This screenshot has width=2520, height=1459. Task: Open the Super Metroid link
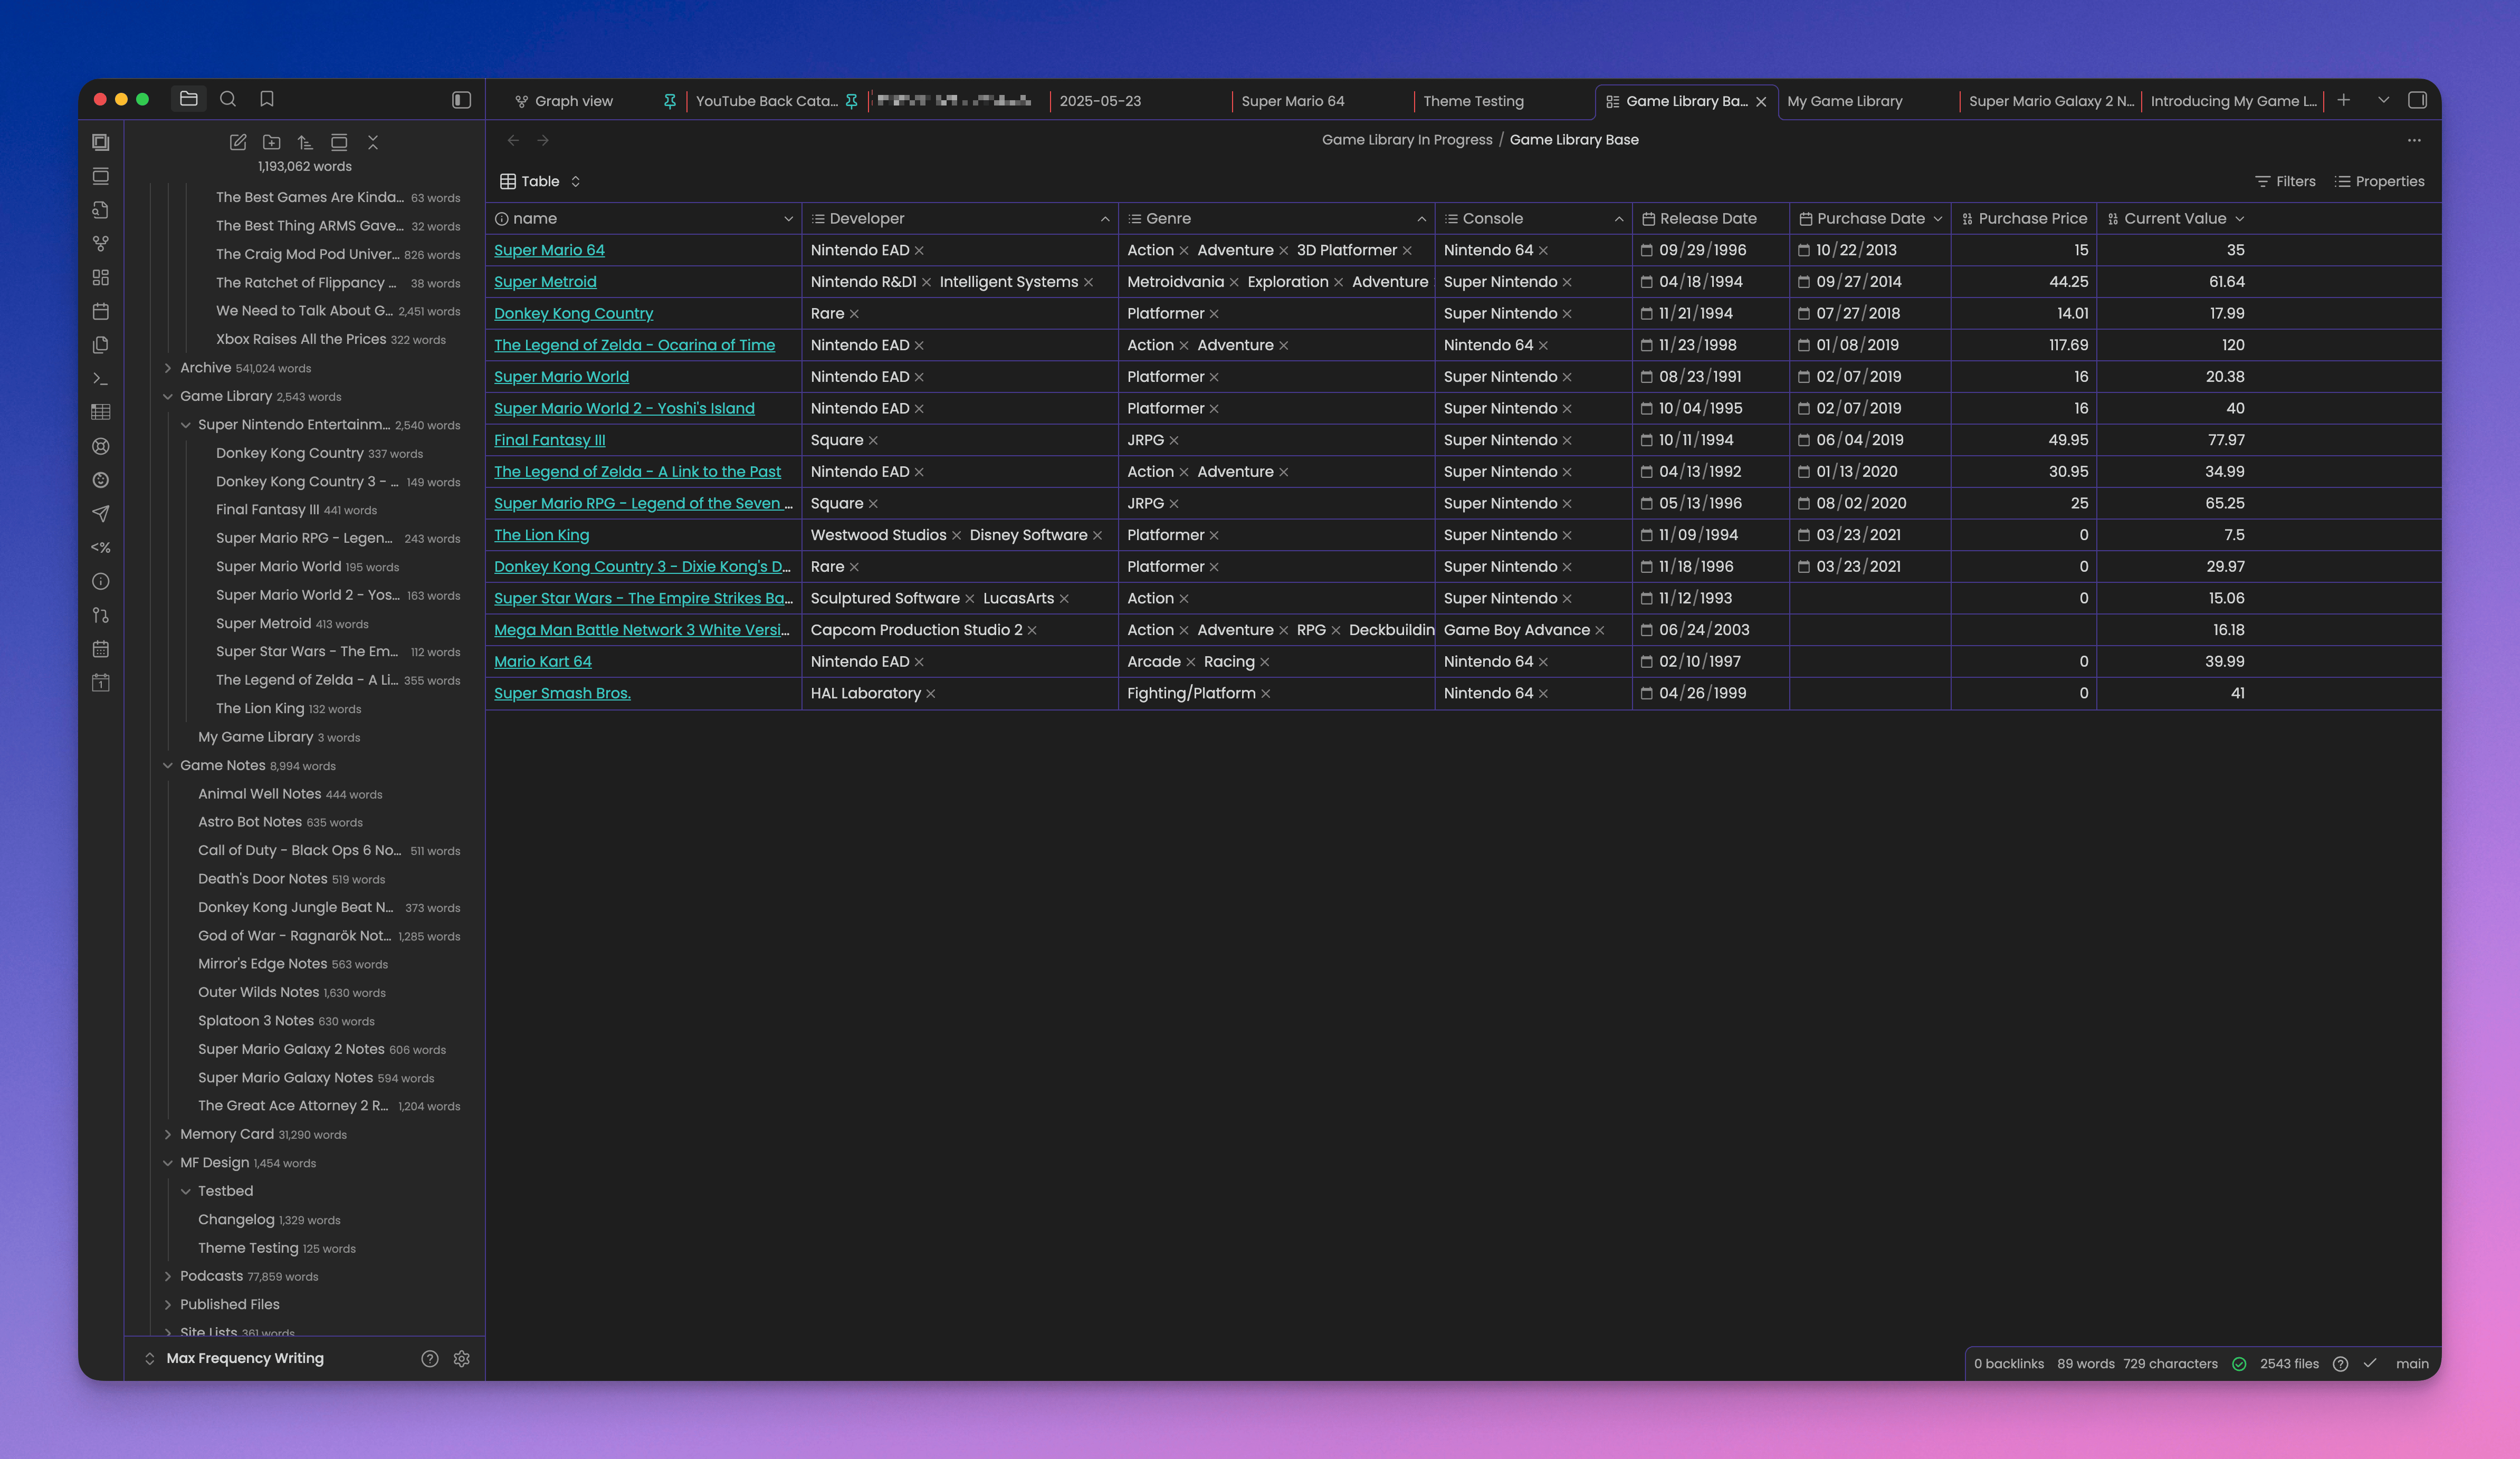545,281
